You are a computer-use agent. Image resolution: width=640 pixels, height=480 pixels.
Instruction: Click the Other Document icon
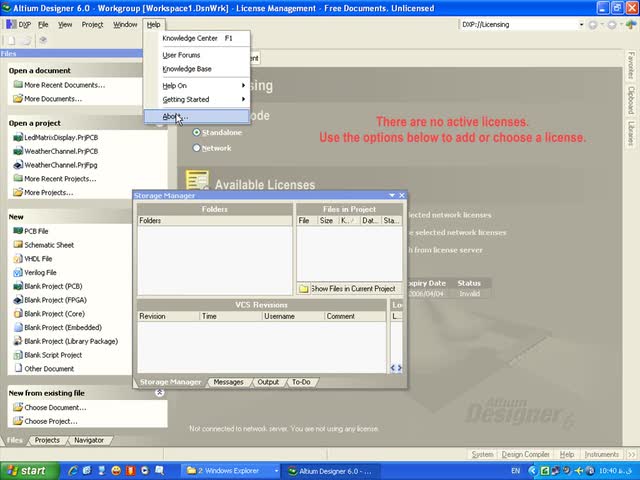[18, 368]
